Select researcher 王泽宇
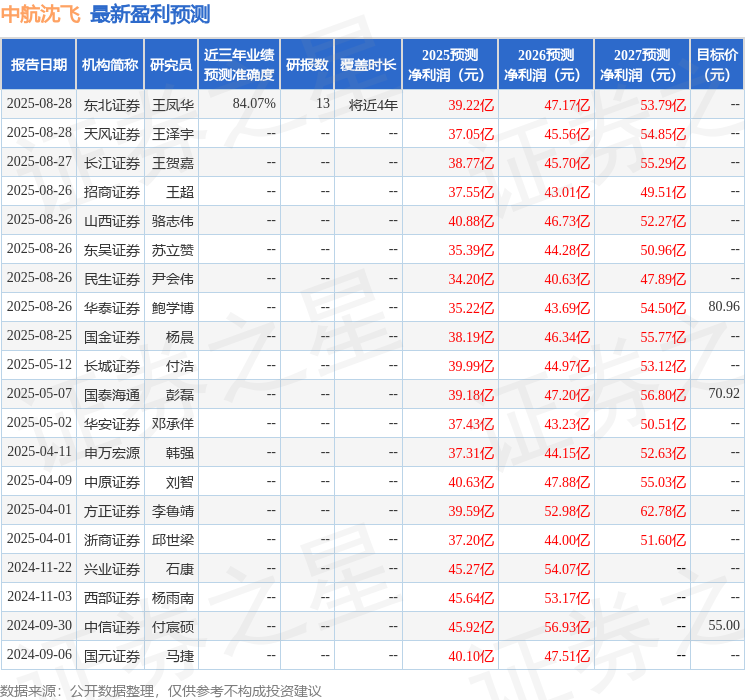The image size is (745, 700). click(172, 134)
